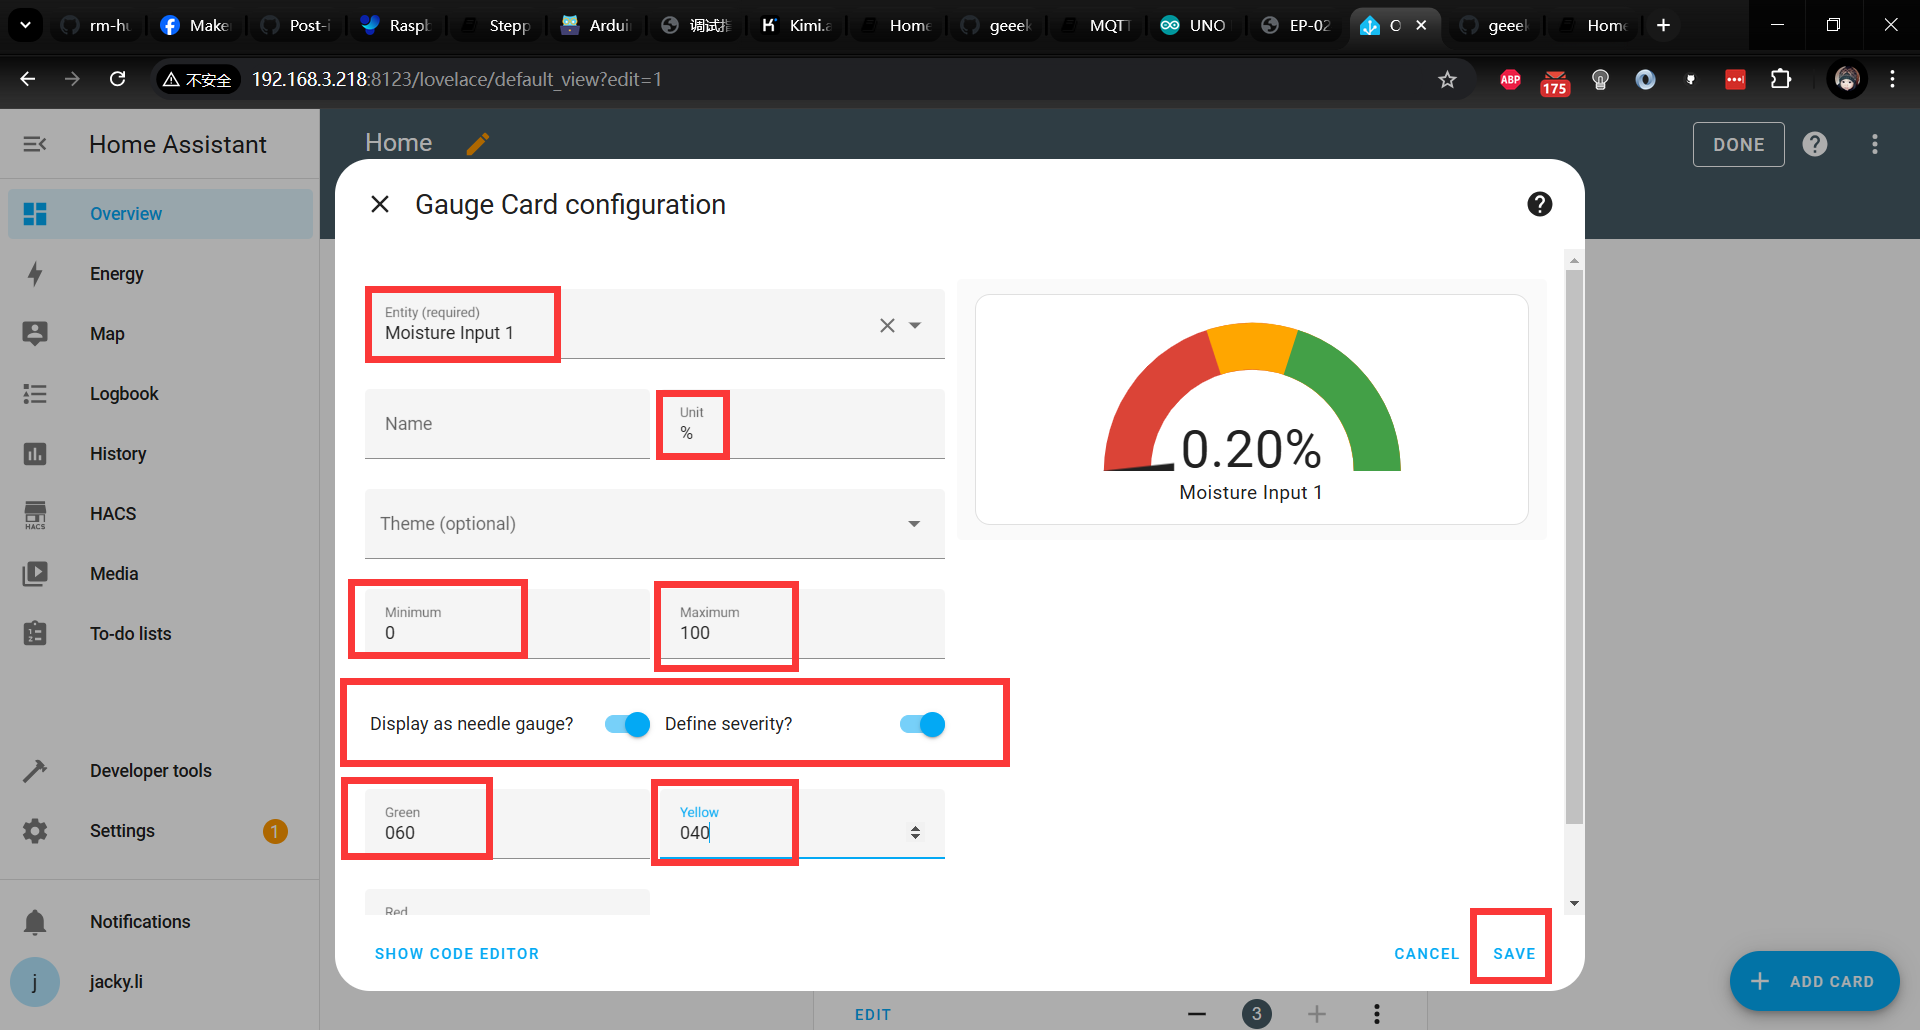This screenshot has height=1030, width=1920.
Task: Switch to the Stepp browser tab
Action: point(495,25)
